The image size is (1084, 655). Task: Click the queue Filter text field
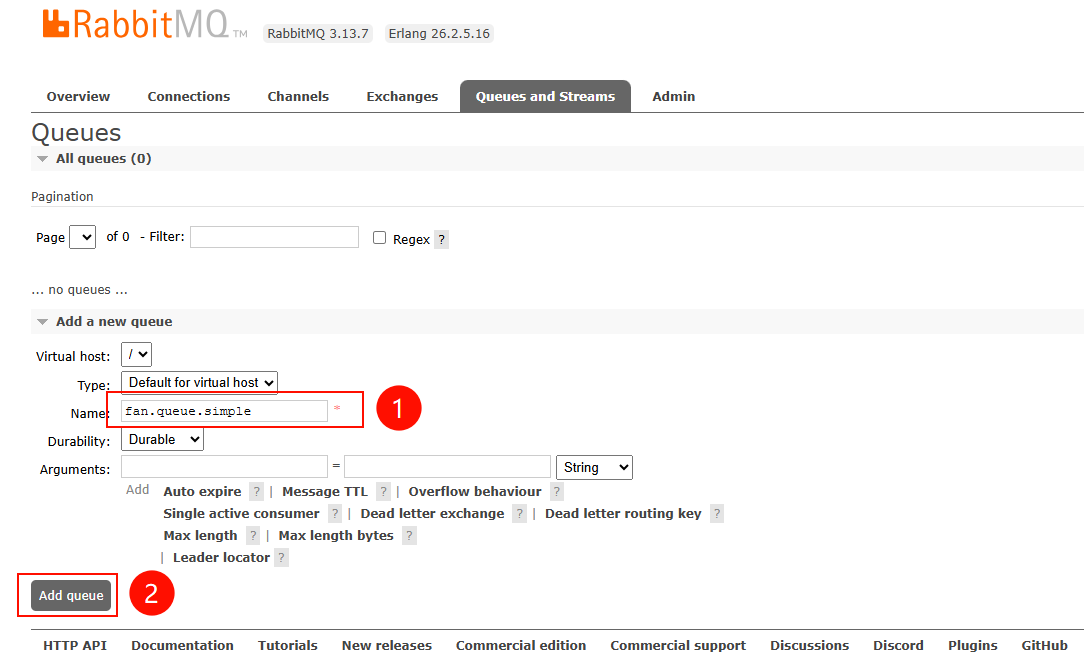(274, 237)
